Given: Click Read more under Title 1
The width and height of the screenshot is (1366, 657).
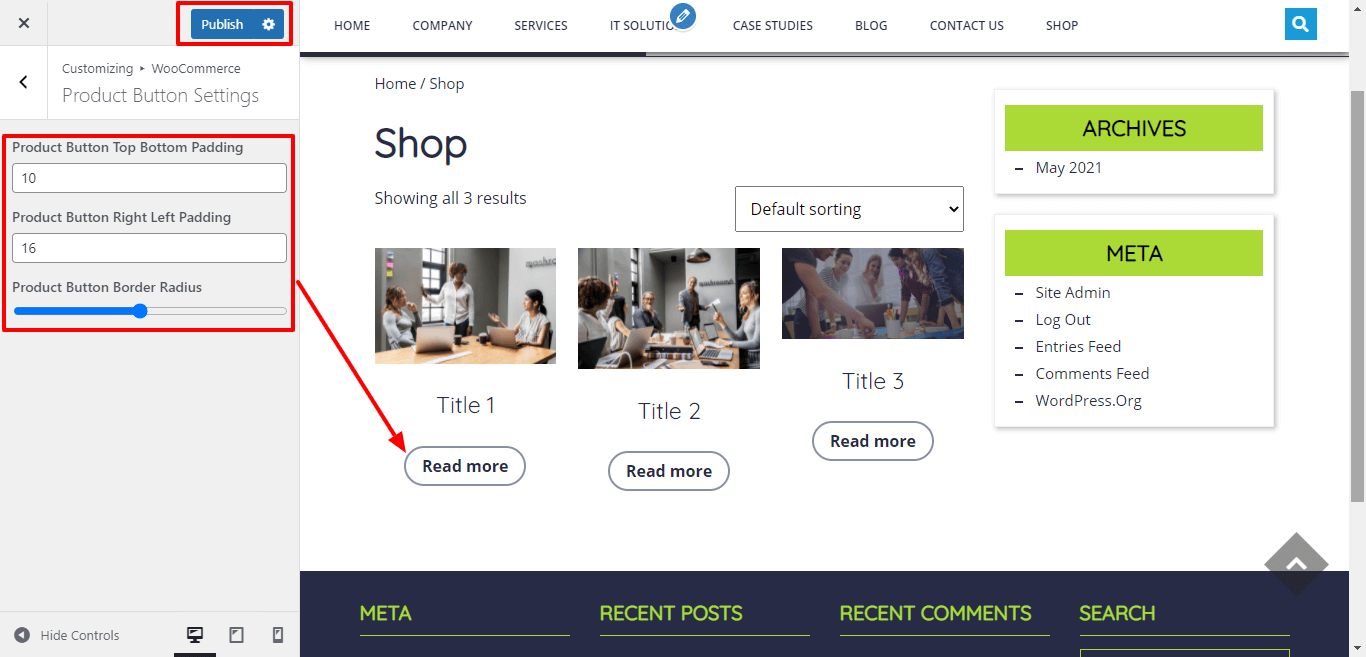Looking at the screenshot, I should [x=465, y=466].
